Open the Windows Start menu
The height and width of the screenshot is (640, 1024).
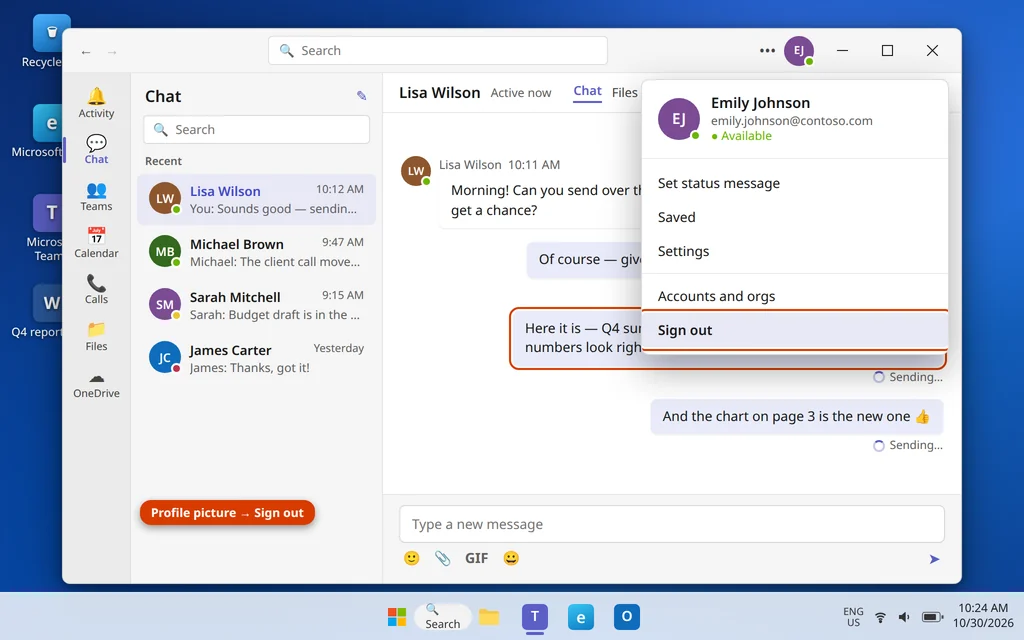click(x=397, y=617)
